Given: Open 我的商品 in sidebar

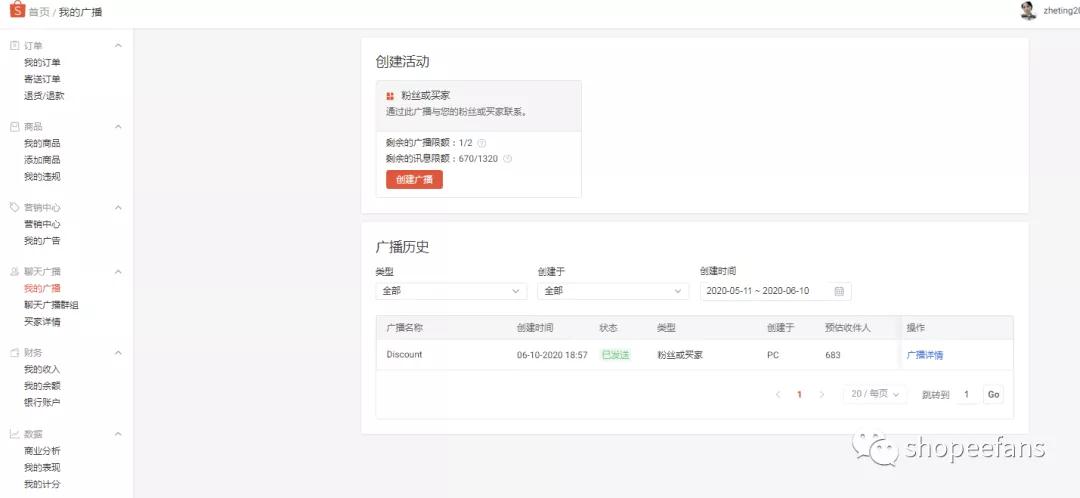Looking at the screenshot, I should click(42, 143).
